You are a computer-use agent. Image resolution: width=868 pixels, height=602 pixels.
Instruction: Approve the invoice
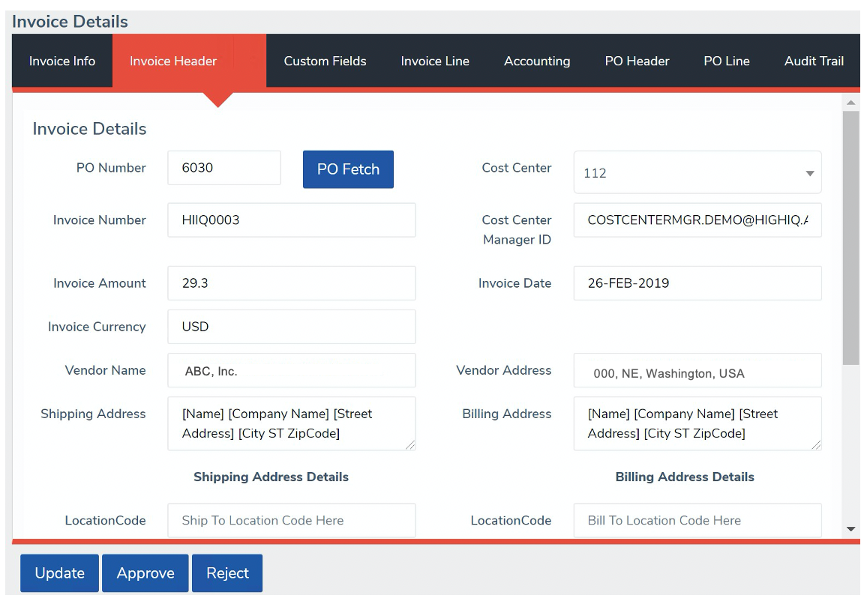[145, 573]
